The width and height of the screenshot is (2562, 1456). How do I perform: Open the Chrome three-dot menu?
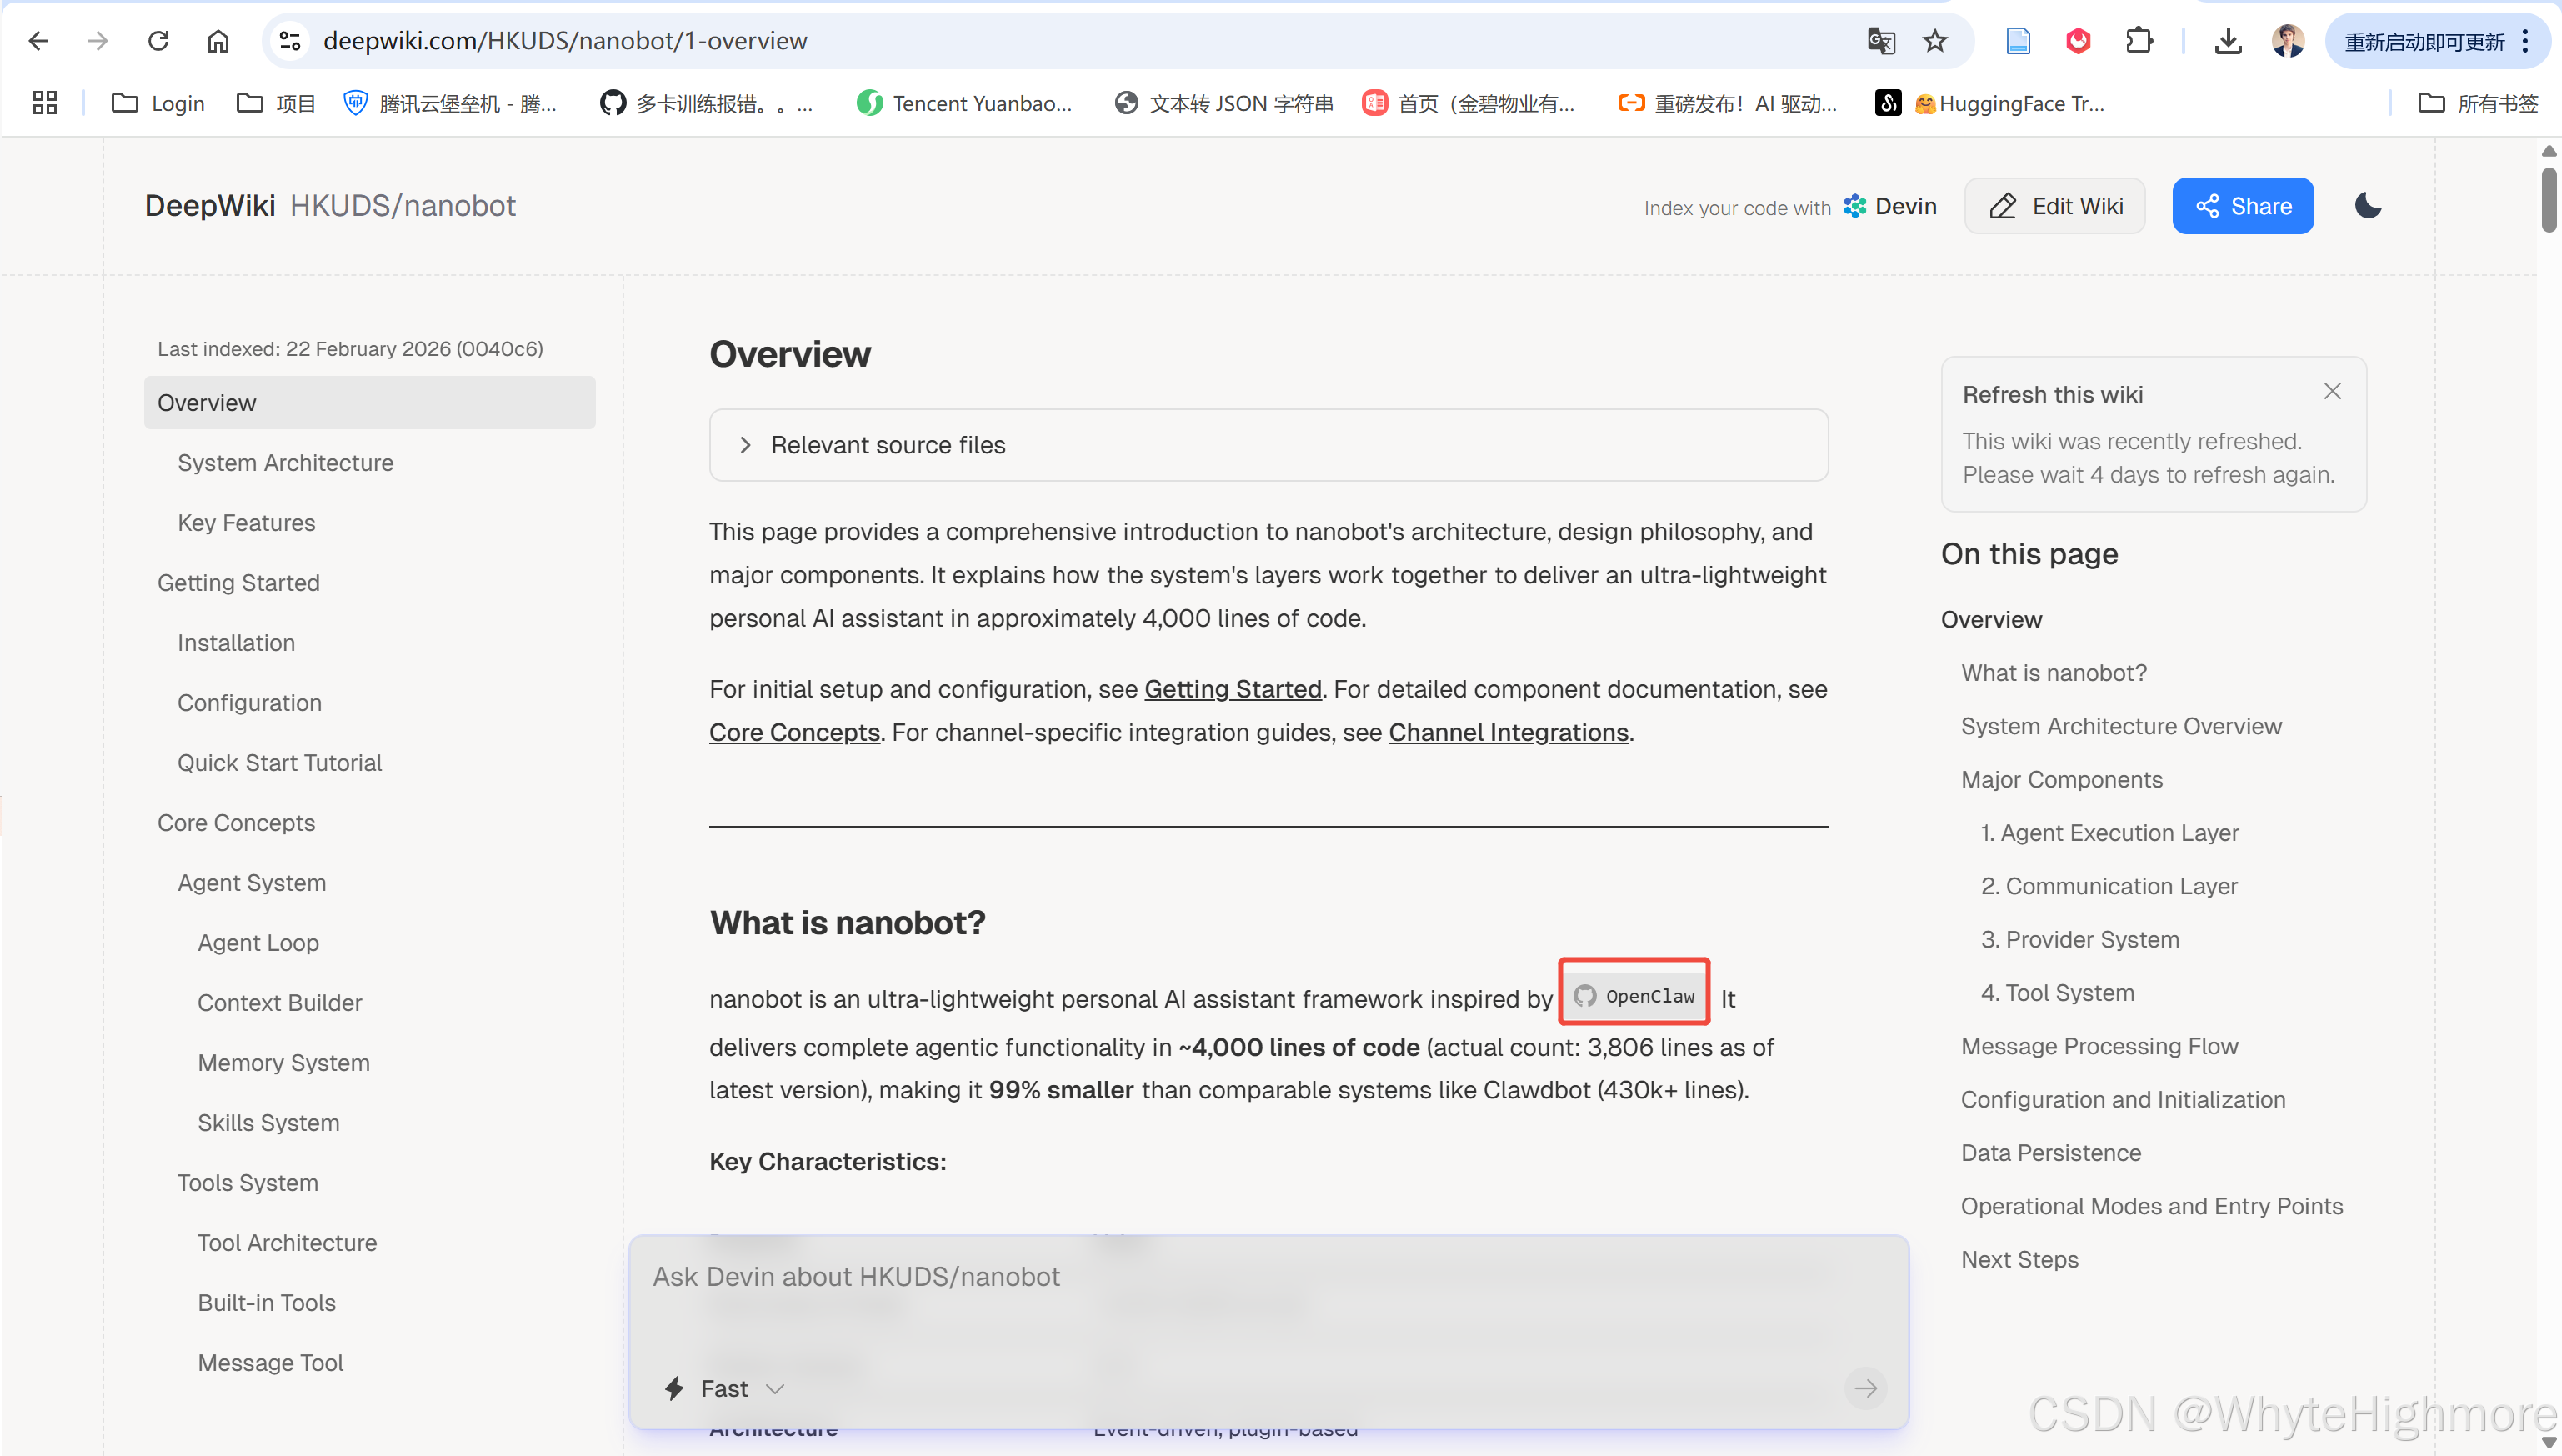tap(2526, 41)
